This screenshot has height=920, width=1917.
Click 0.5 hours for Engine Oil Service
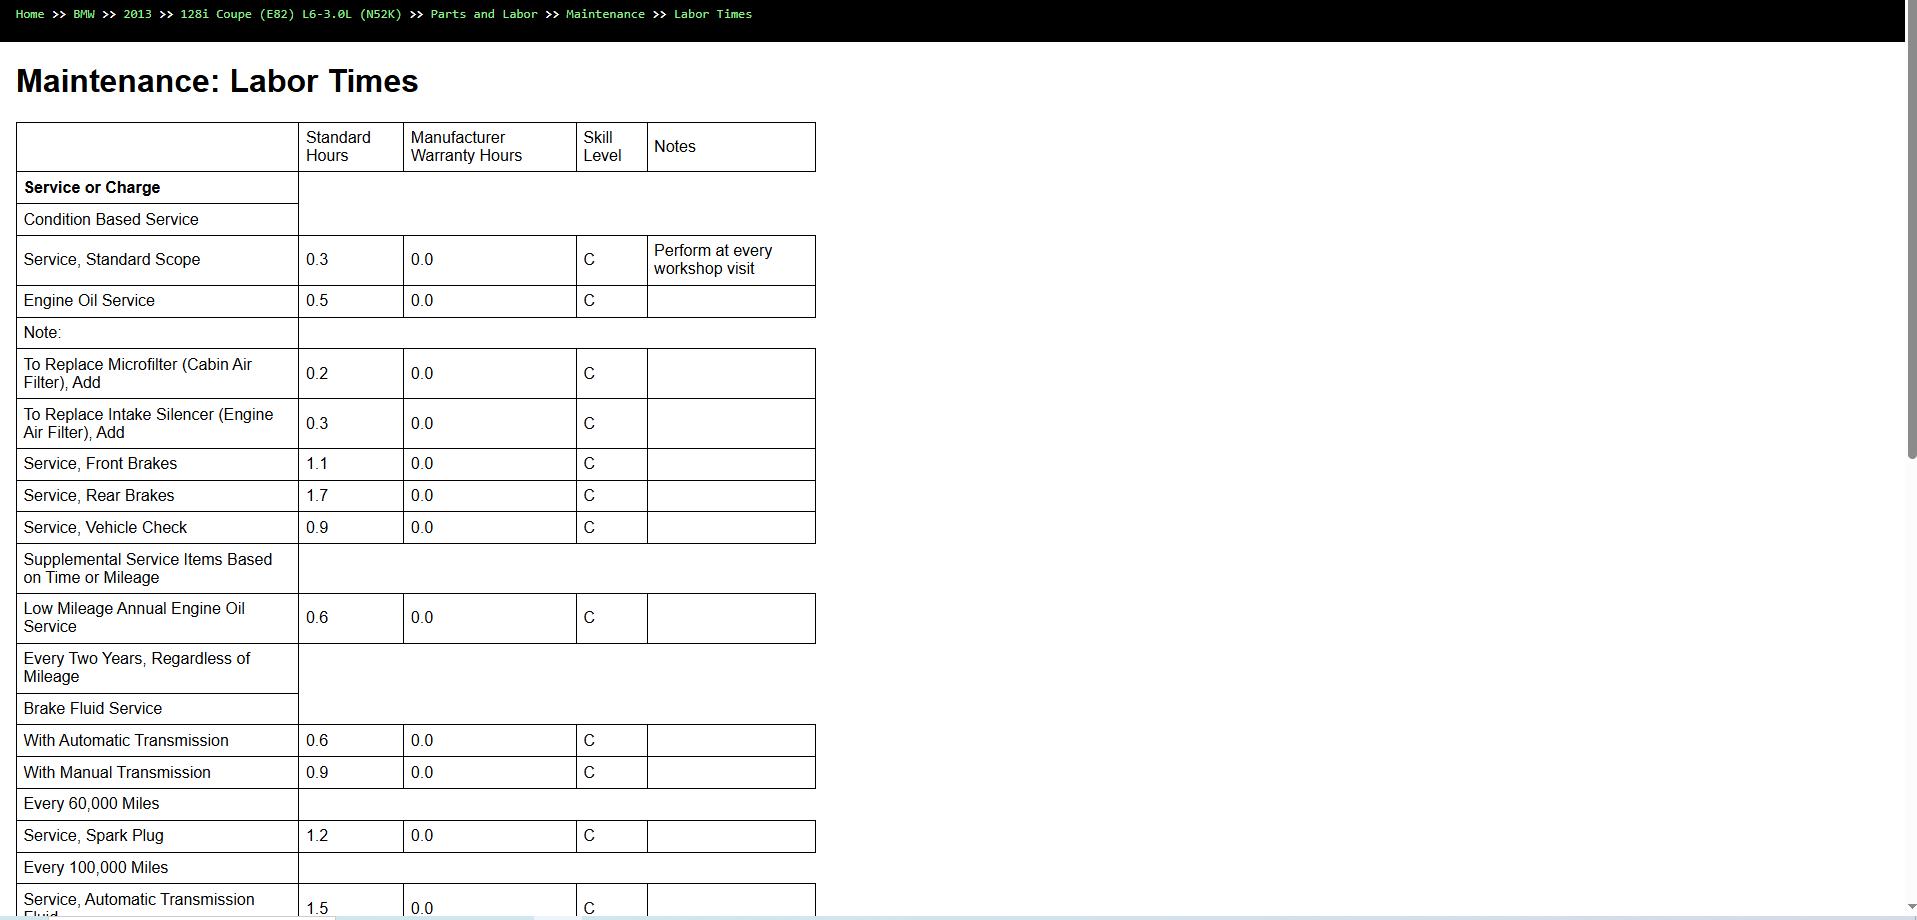pyautogui.click(x=351, y=301)
